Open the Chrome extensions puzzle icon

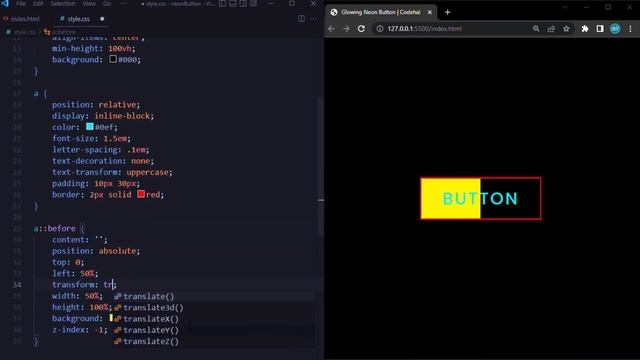point(585,29)
